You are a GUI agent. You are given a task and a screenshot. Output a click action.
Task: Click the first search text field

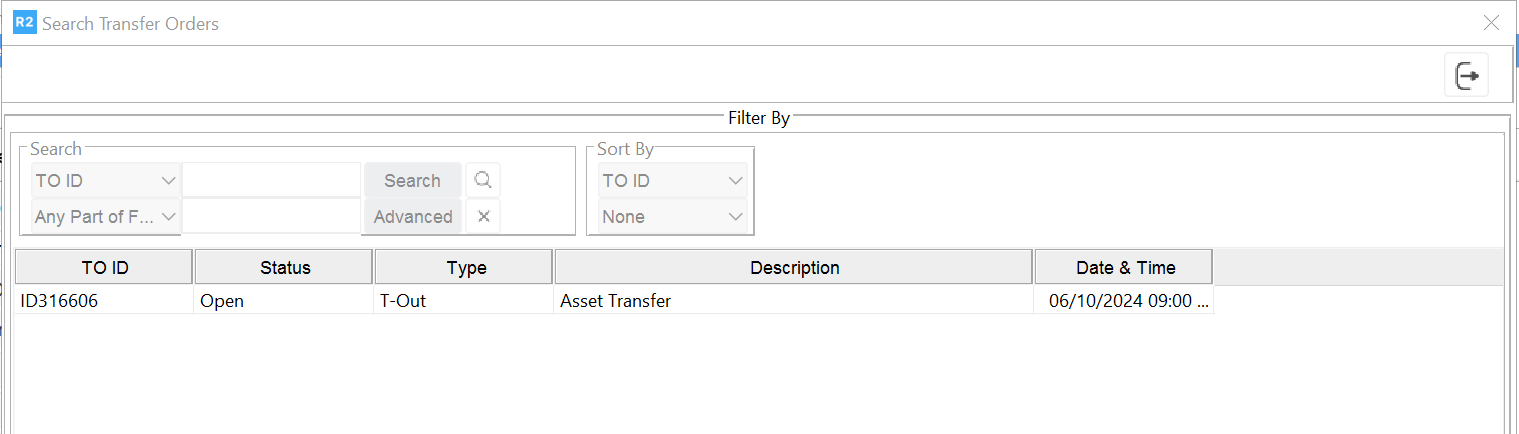pos(271,181)
